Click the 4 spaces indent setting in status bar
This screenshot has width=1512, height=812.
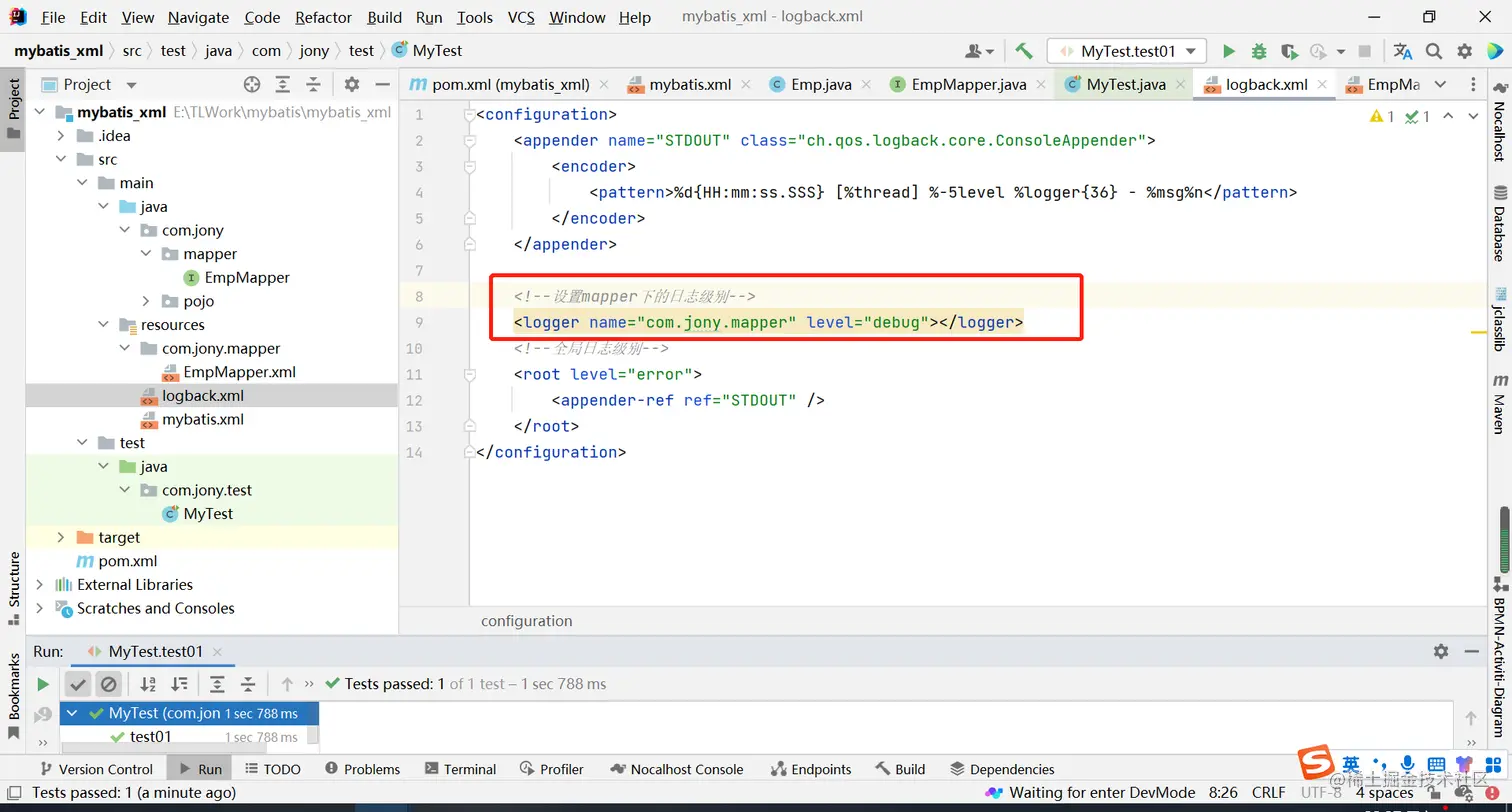coord(1385,793)
